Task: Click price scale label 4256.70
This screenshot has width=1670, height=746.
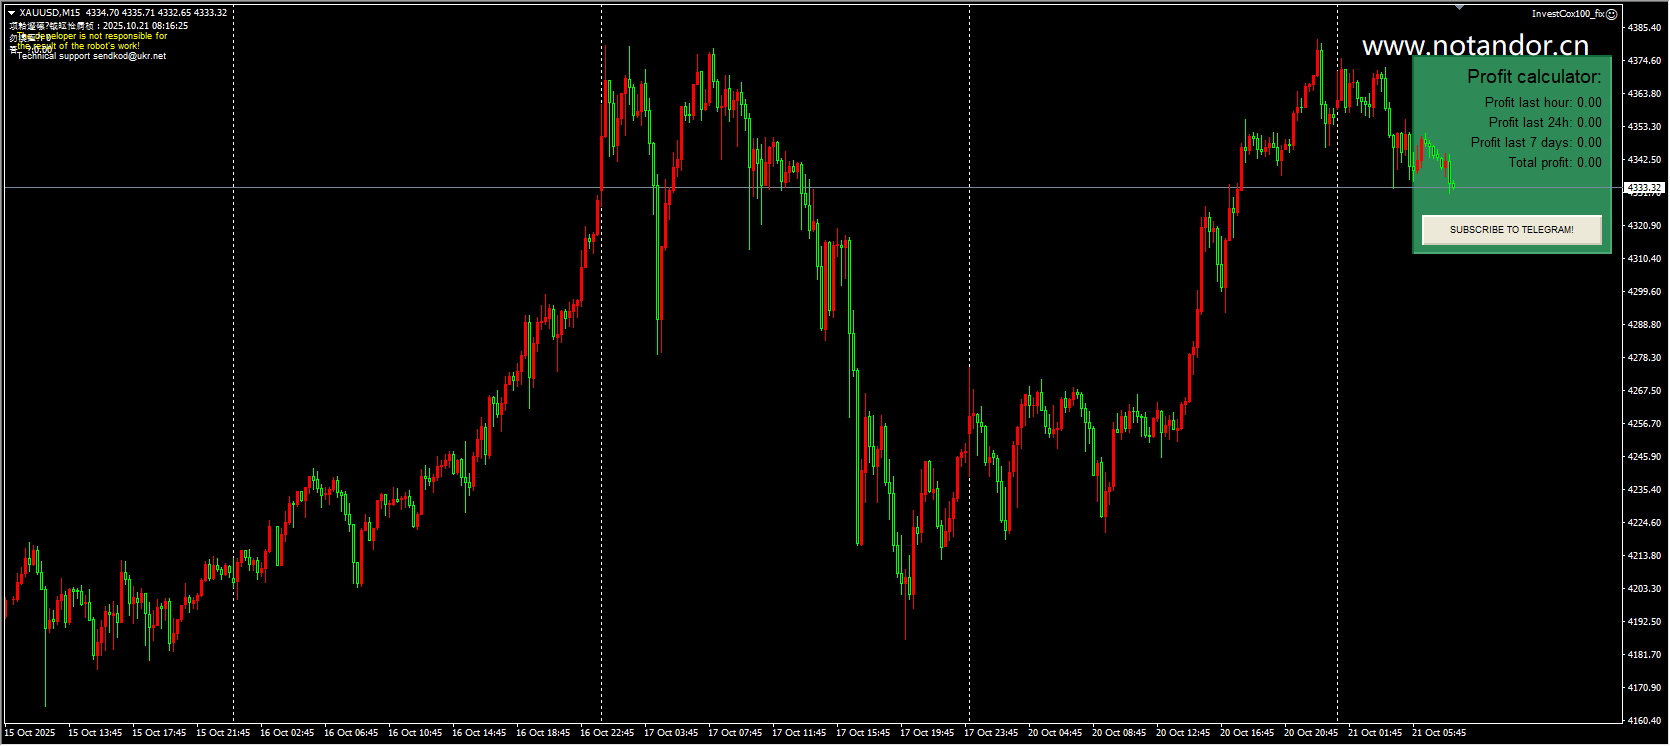Action: 1644,424
